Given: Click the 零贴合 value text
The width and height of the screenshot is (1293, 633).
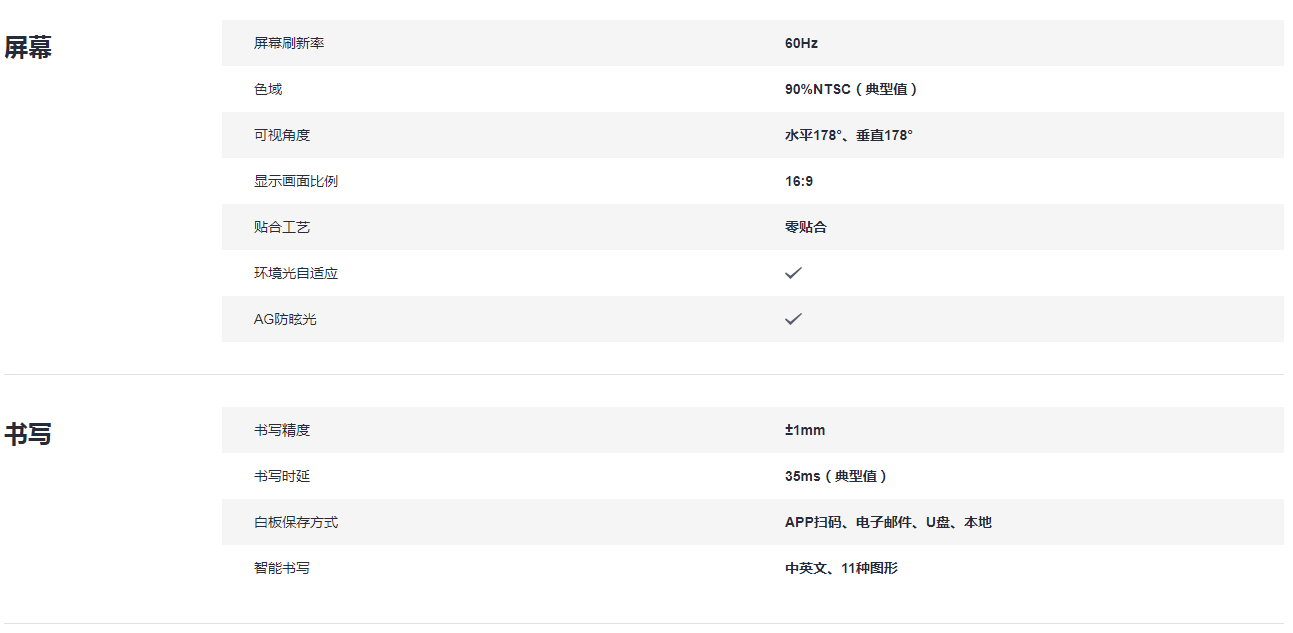Looking at the screenshot, I should (x=806, y=227).
